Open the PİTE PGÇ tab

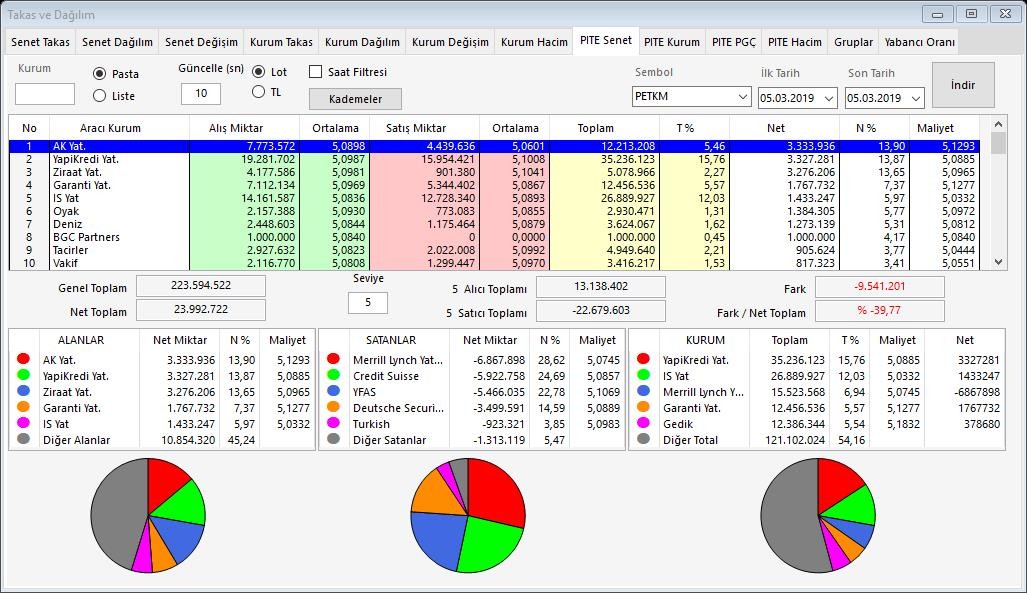tap(734, 42)
